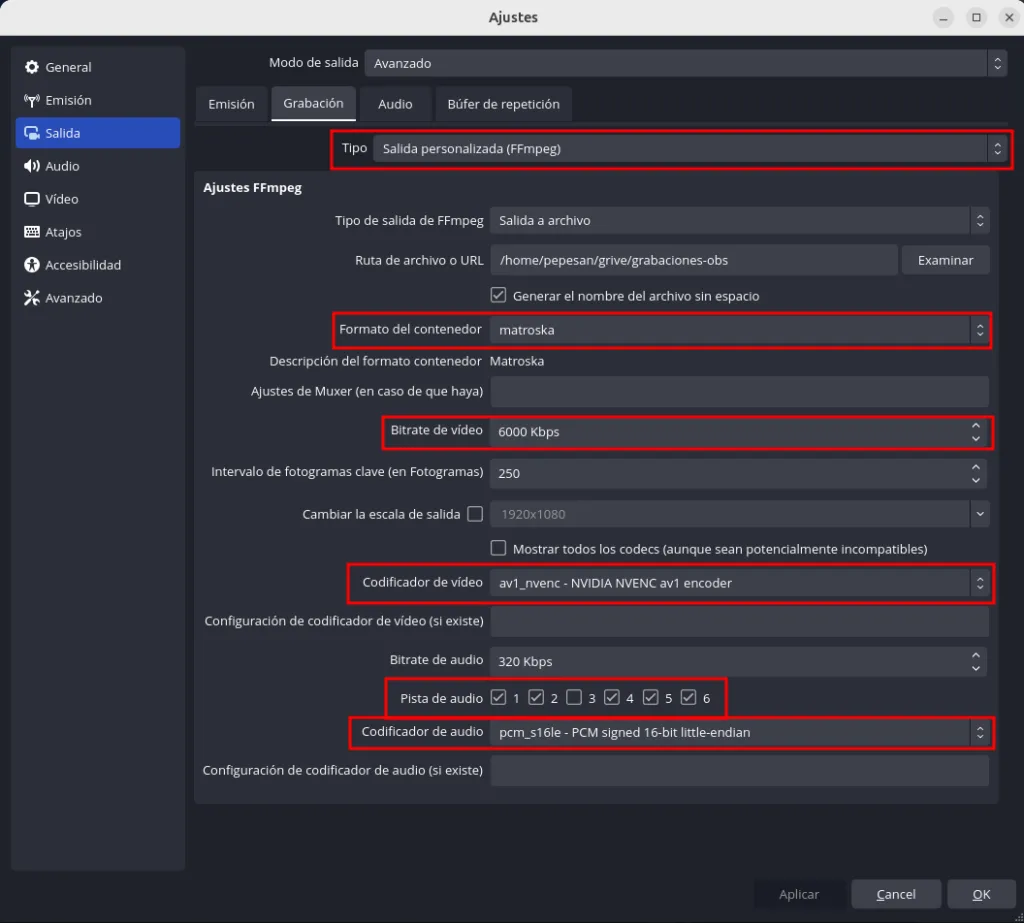Increase the Bitrate de vídeo stepper
1024x923 pixels.
click(x=976, y=426)
